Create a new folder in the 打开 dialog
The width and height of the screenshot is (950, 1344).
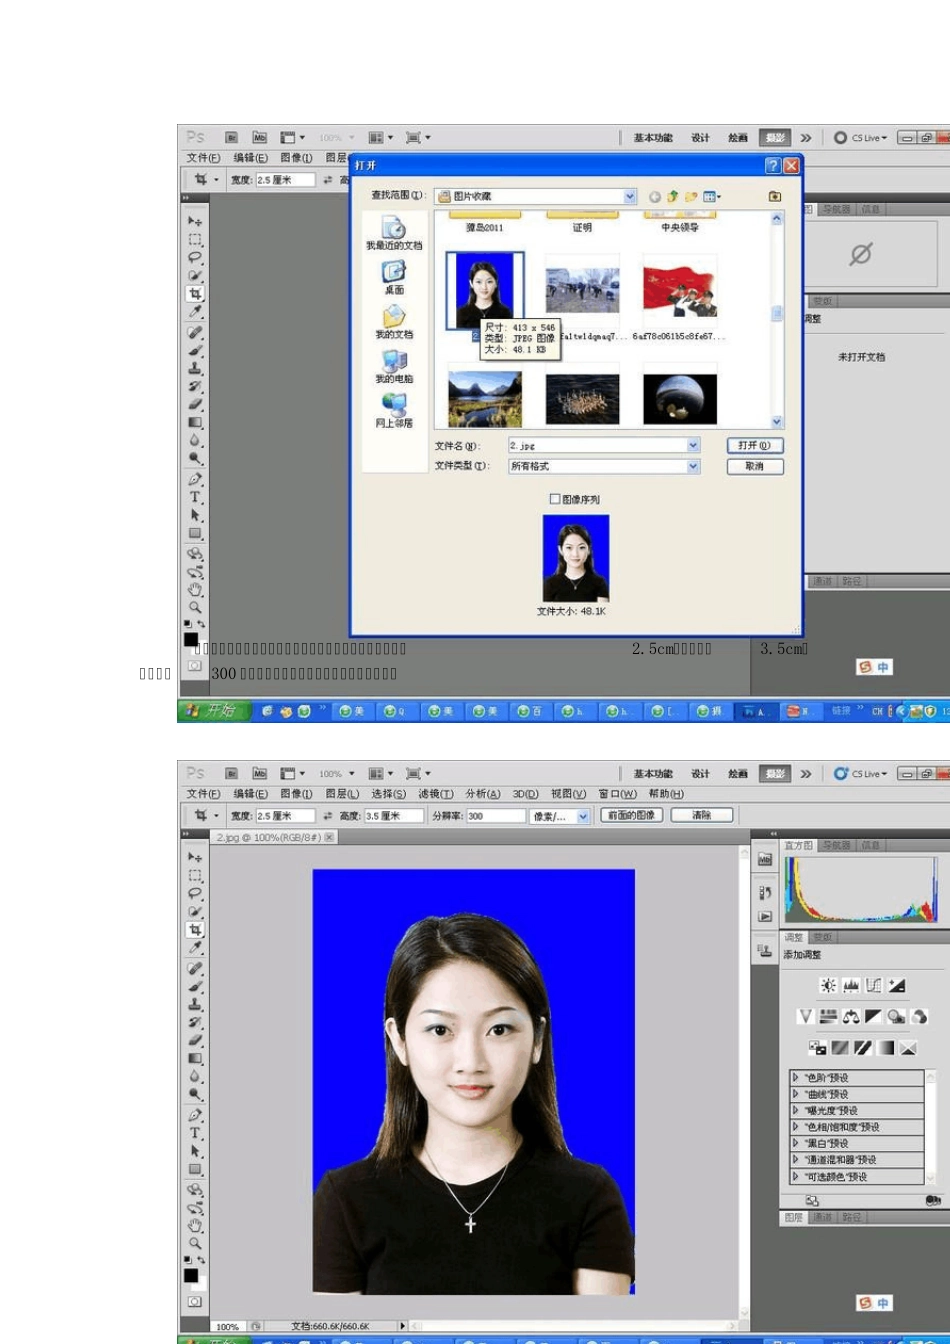[x=691, y=197]
